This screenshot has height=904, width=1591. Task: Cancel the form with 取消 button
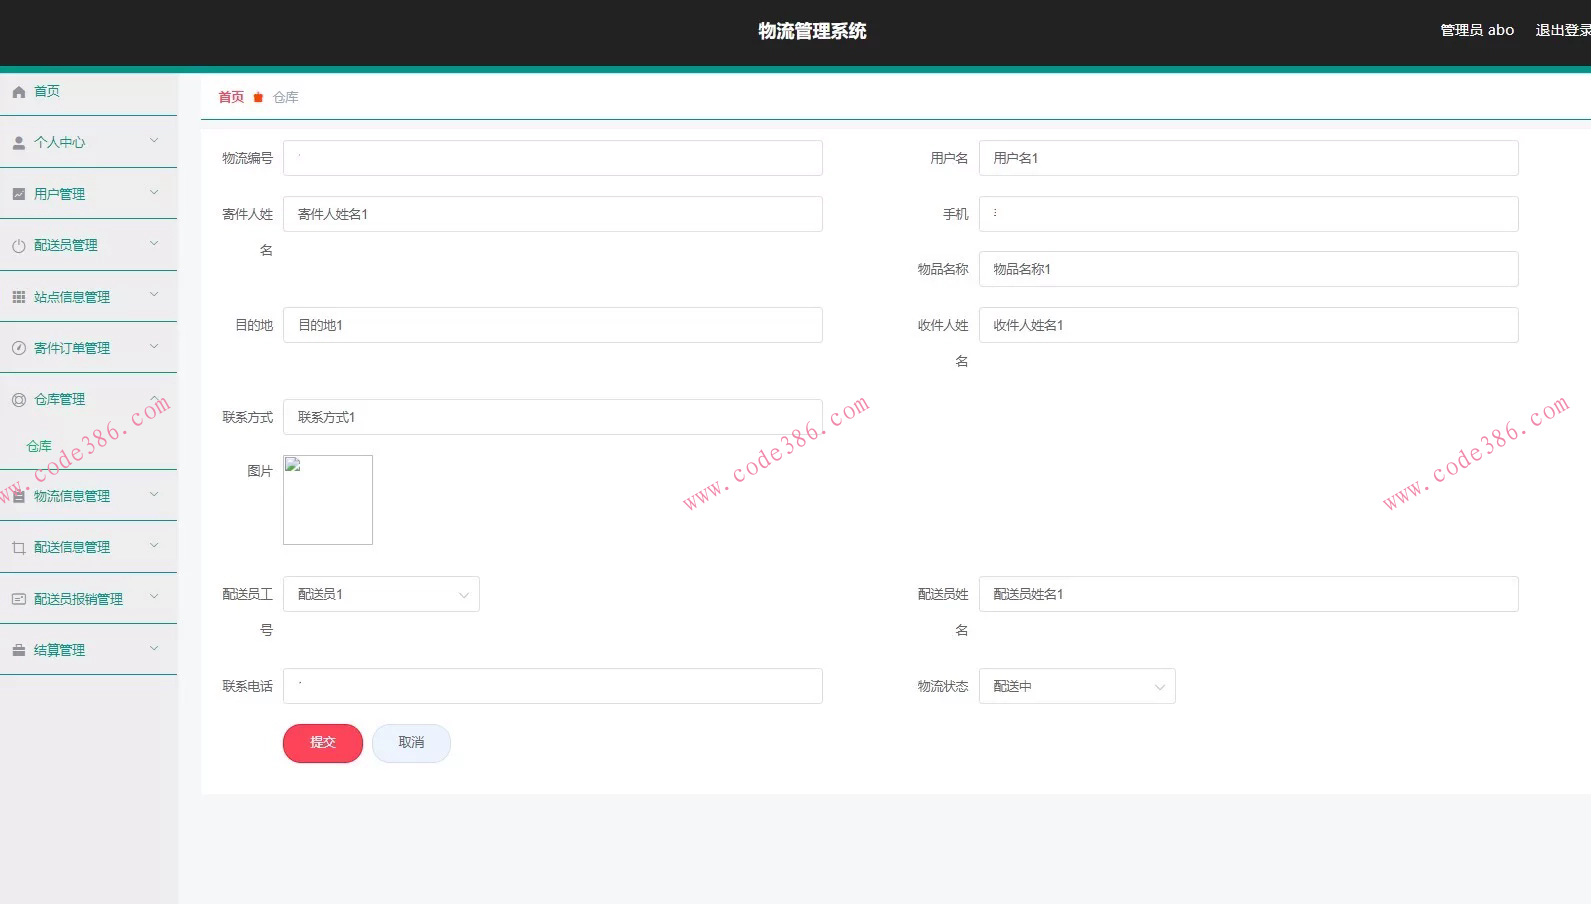411,743
